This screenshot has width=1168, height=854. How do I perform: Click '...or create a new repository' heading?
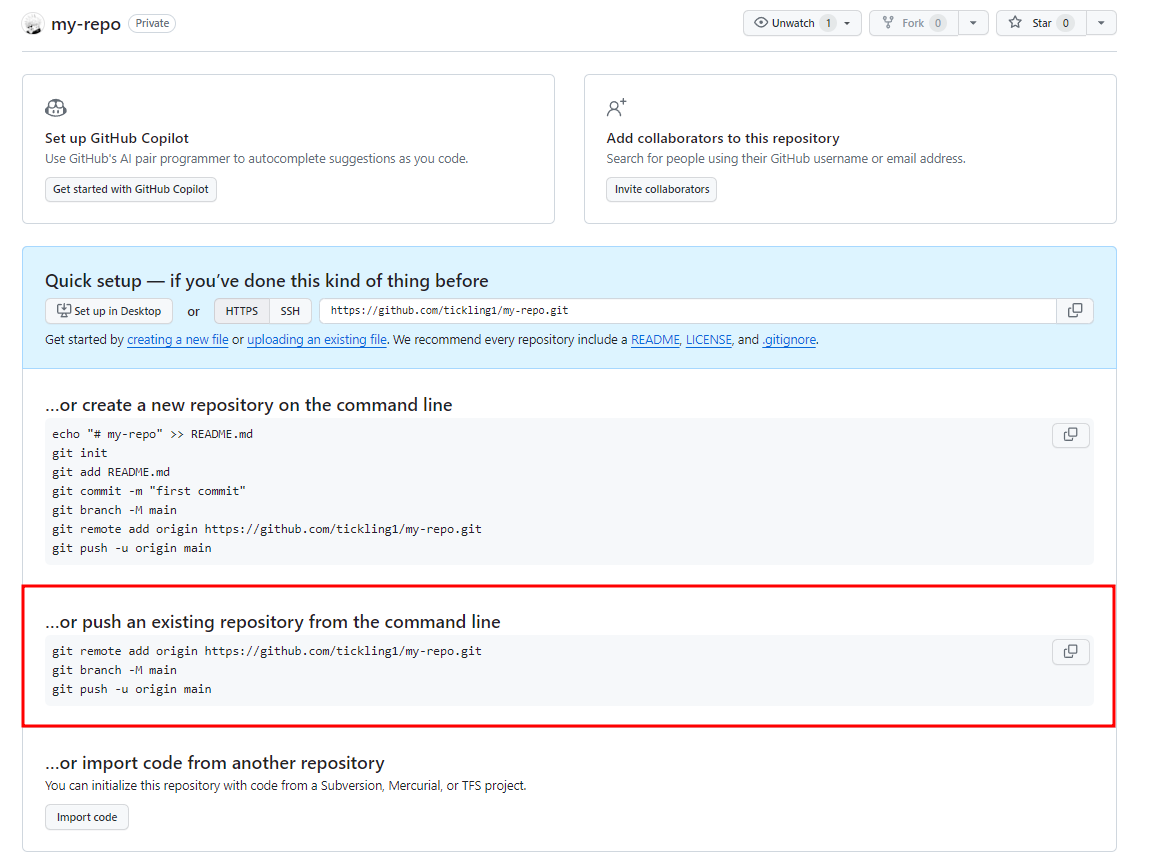click(x=249, y=405)
